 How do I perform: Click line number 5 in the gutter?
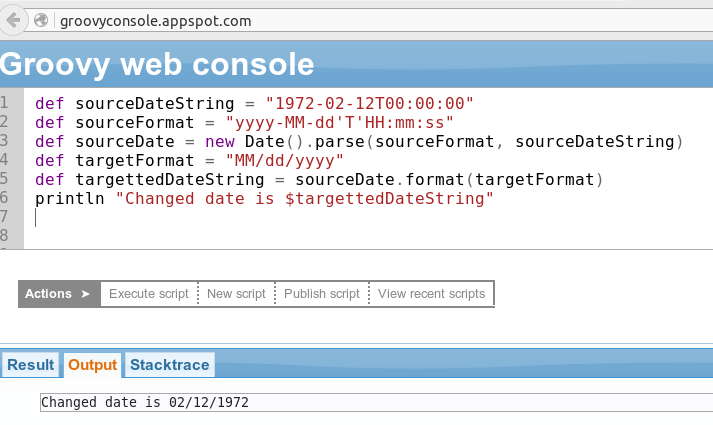5,180
